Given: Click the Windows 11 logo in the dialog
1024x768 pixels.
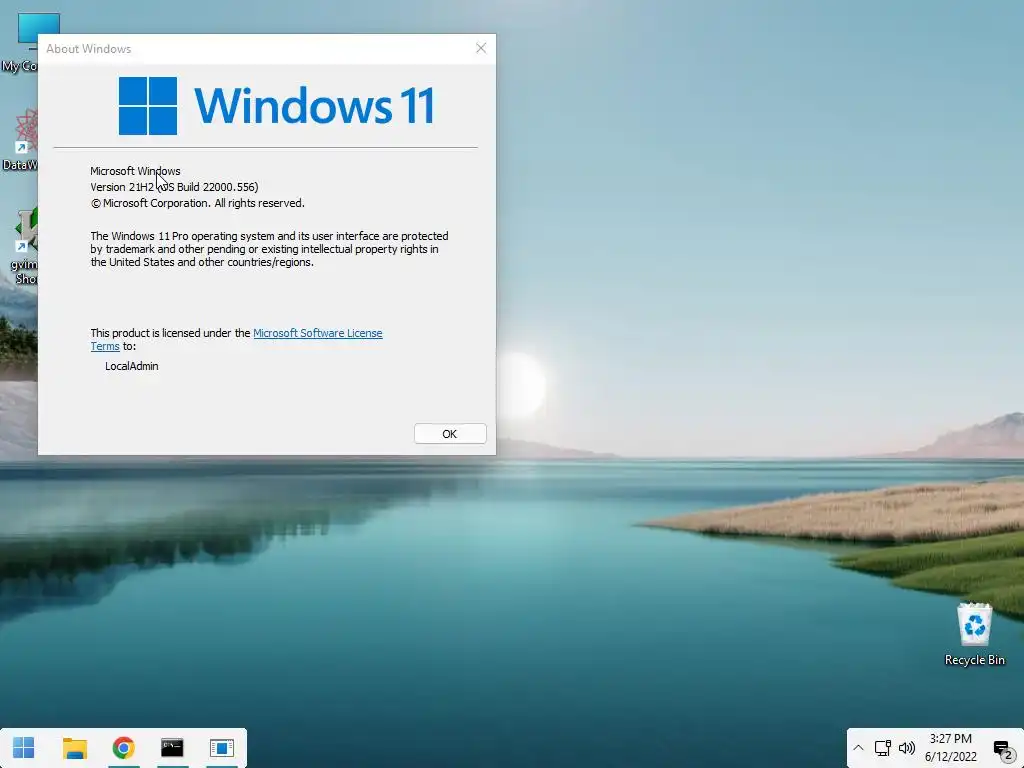Looking at the screenshot, I should (x=276, y=106).
